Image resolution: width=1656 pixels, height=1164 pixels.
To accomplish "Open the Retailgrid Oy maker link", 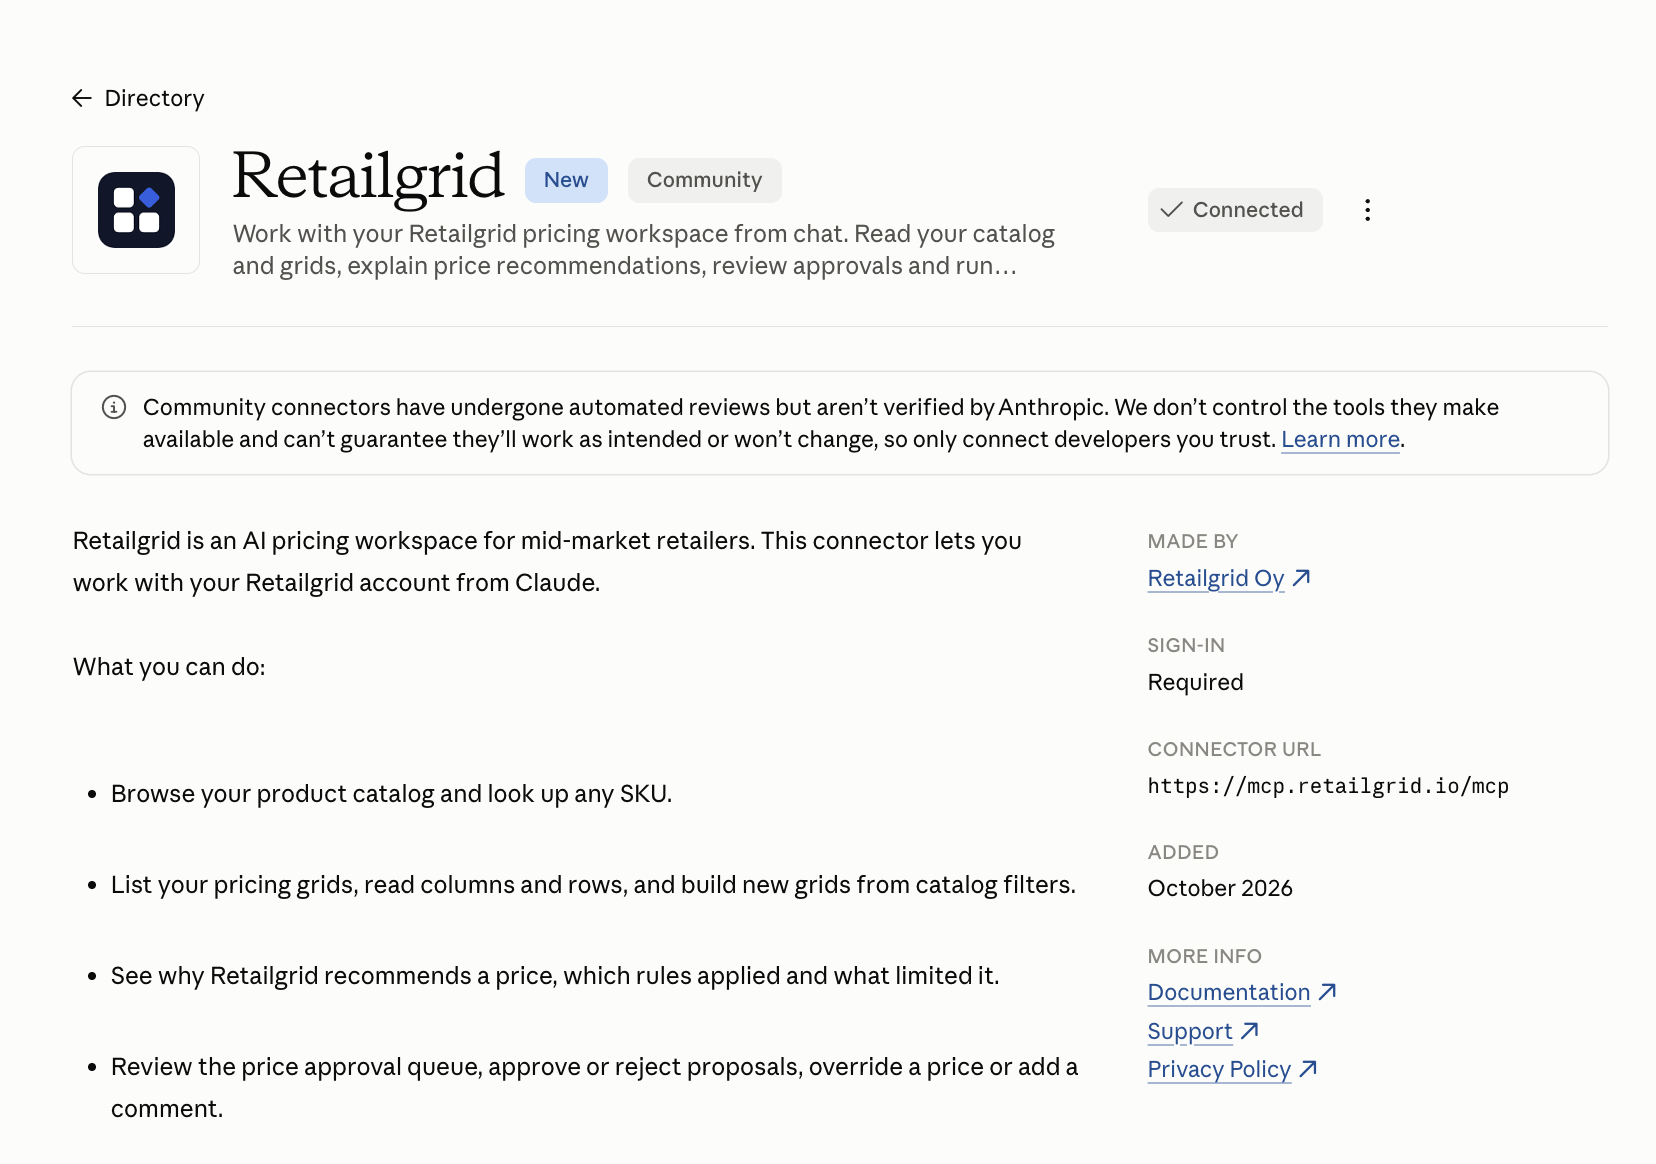I will coord(1216,578).
